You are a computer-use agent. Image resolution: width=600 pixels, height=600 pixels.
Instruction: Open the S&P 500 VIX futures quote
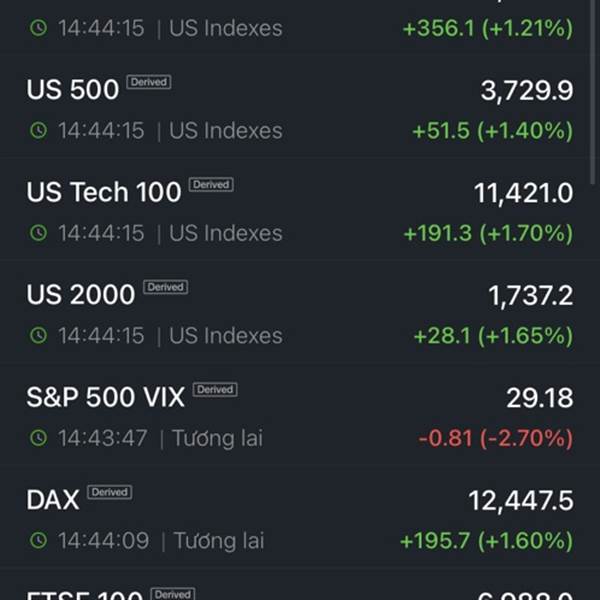click(x=300, y=414)
